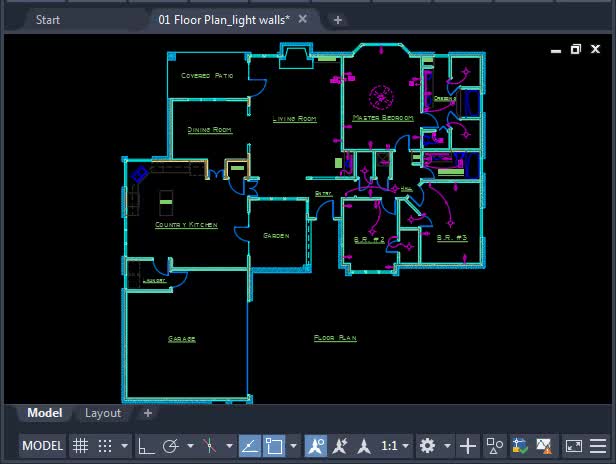Restore down the drawing viewport
The height and width of the screenshot is (464, 616).
(576, 49)
